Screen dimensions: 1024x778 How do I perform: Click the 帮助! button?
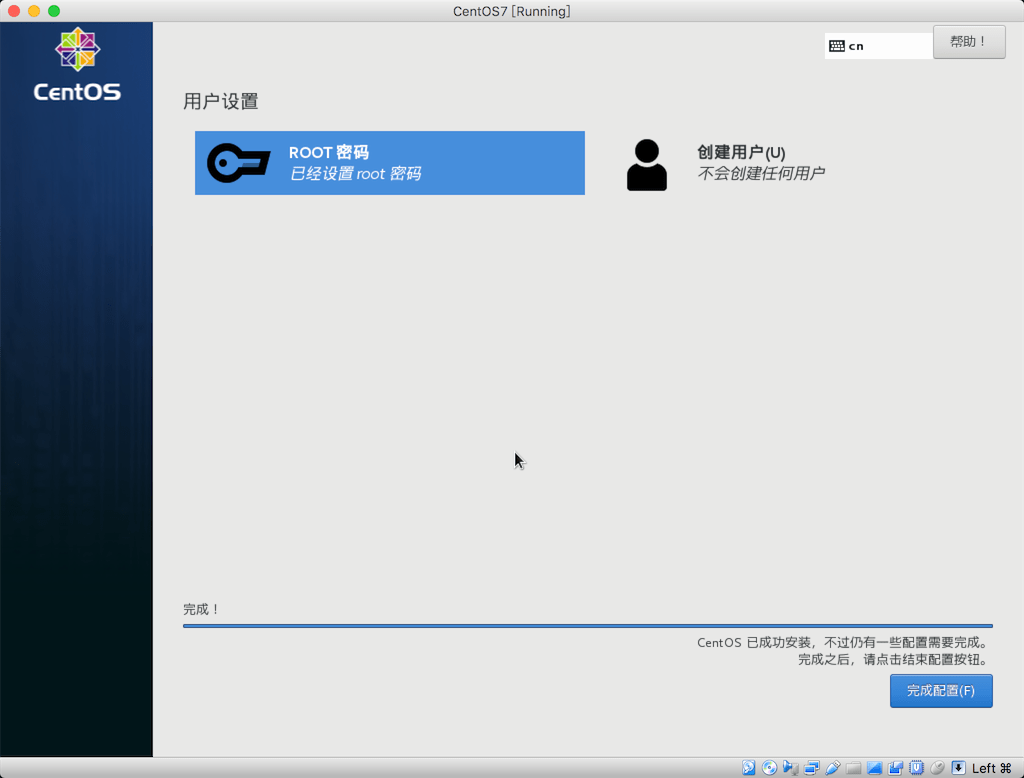968,41
